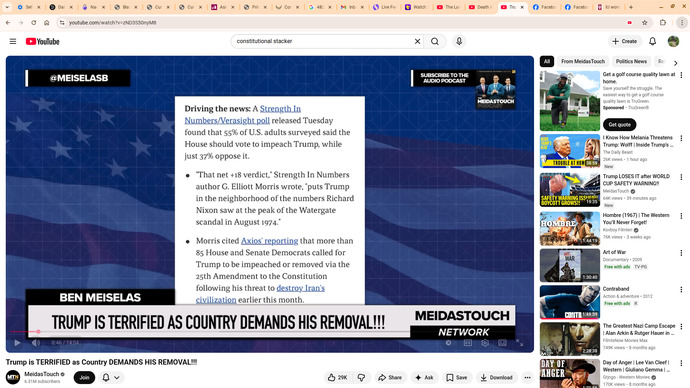The height and width of the screenshot is (388, 690).
Task: Open MeidasTouch channel avatar
Action: [x=13, y=377]
